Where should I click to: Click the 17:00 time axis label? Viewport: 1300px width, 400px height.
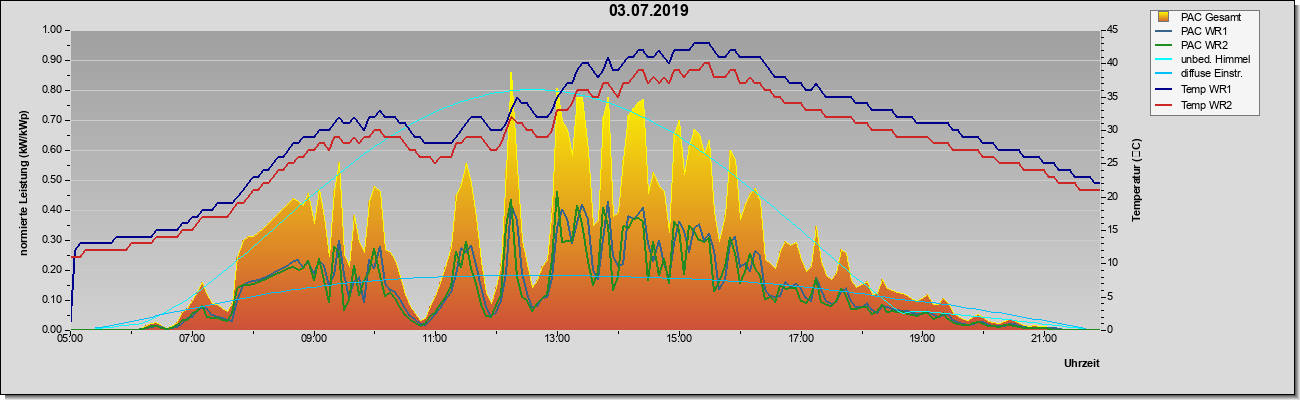coord(800,340)
